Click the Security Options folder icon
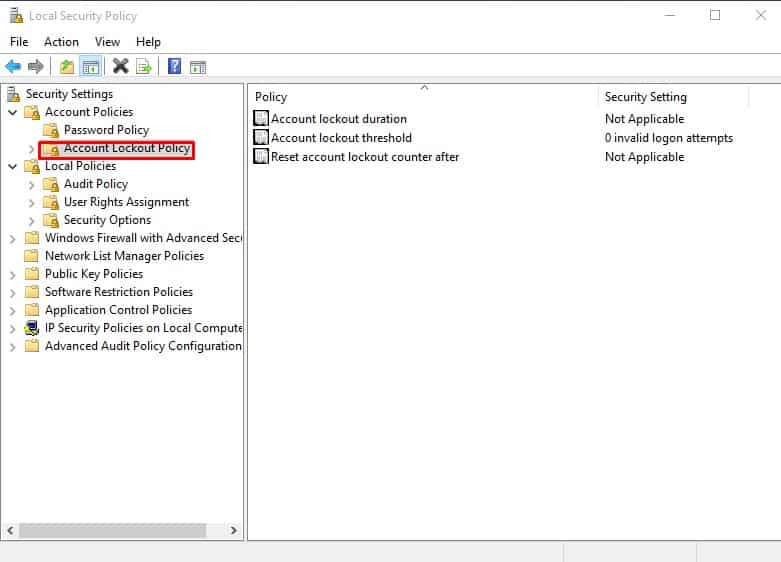 click(x=51, y=220)
